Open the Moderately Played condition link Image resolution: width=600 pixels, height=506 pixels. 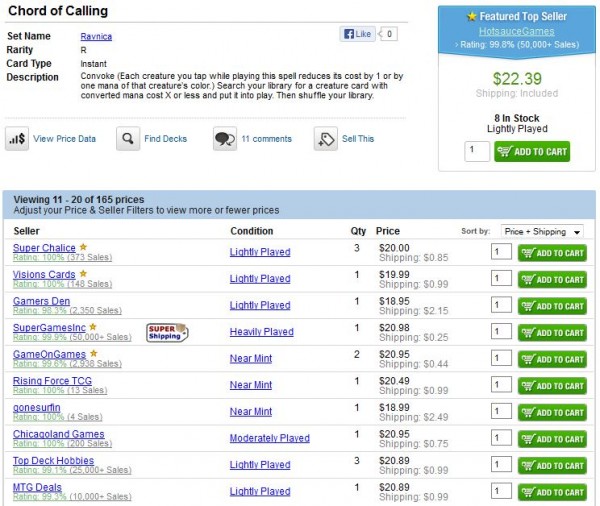coord(269,438)
